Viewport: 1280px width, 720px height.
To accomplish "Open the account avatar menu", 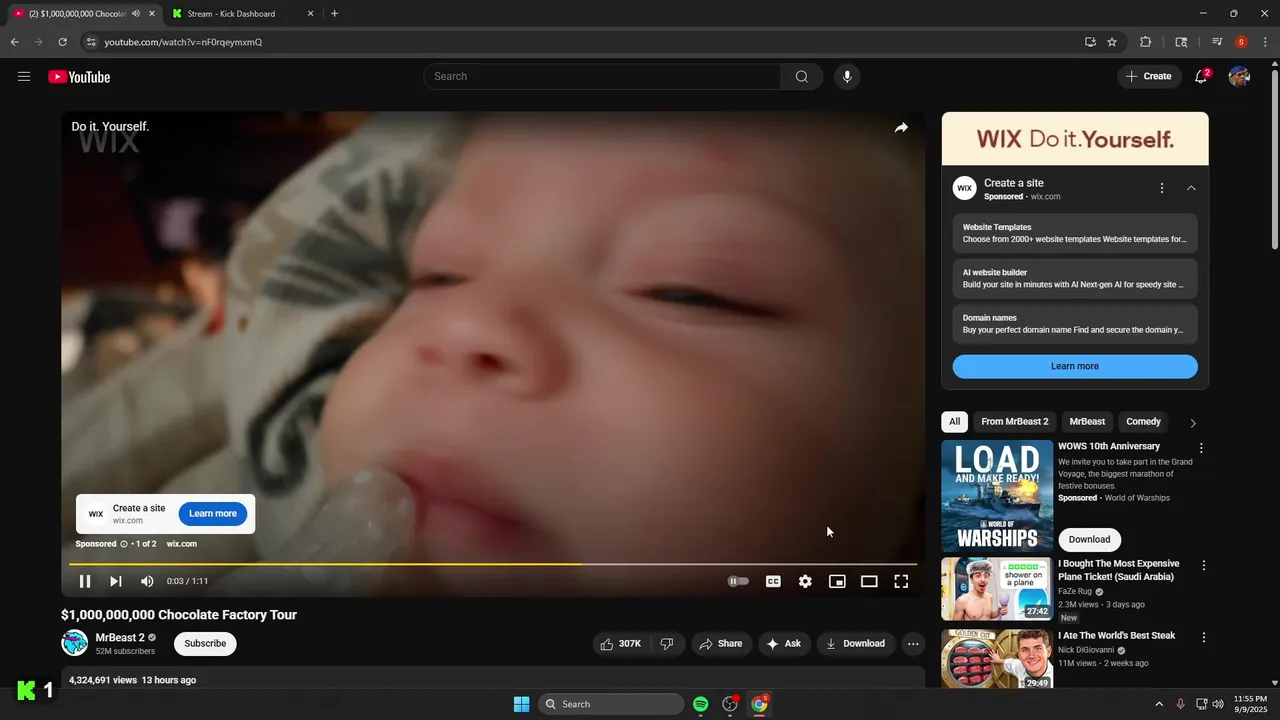I will click(x=1239, y=77).
